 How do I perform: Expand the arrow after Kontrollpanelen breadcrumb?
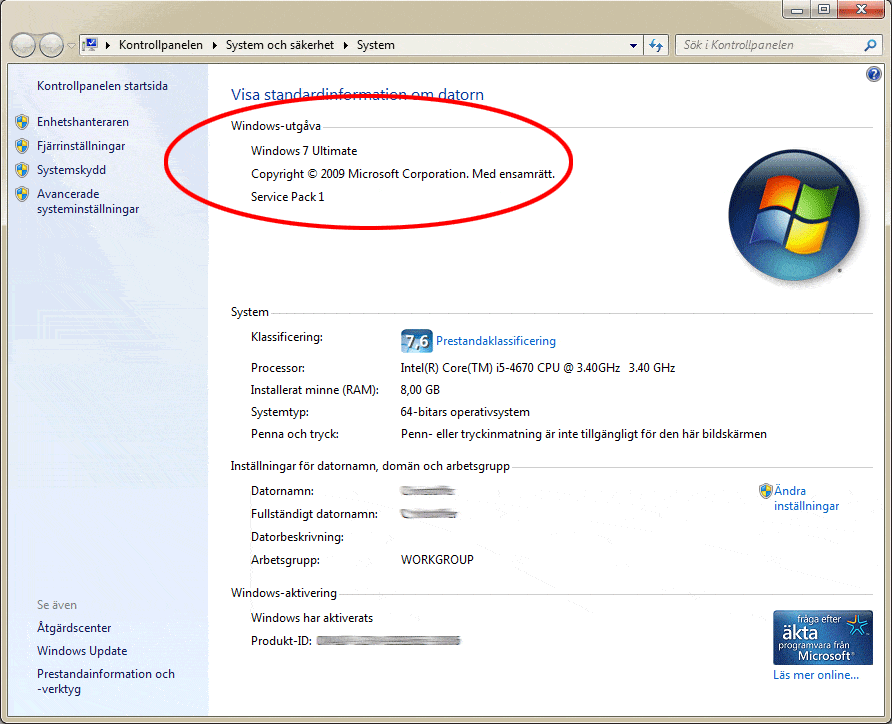214,45
